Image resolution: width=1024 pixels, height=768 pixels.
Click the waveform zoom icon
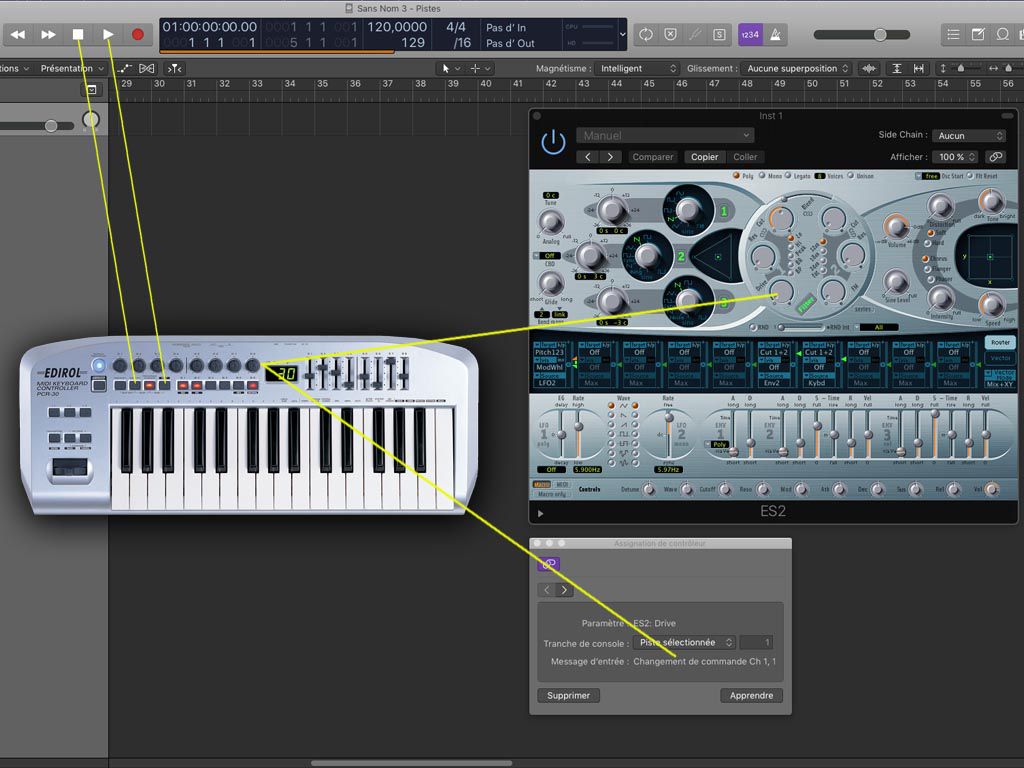(869, 69)
